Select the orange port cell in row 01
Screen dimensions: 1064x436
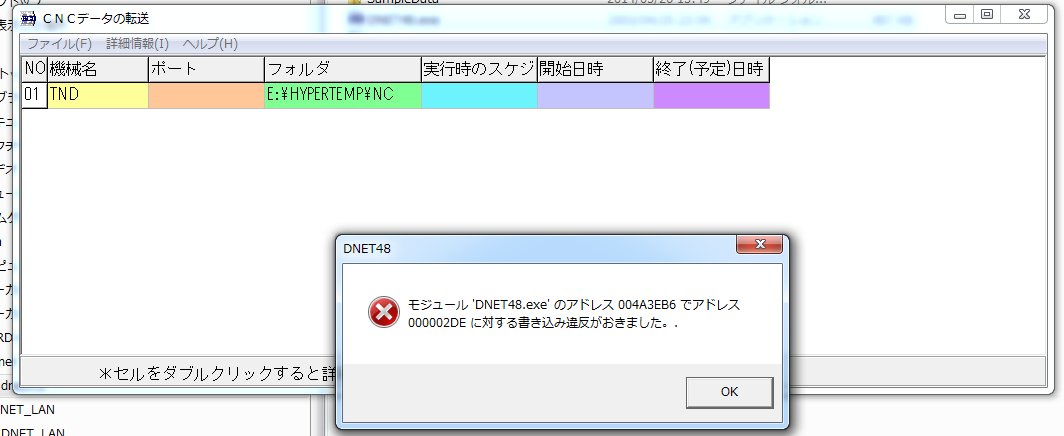click(x=206, y=95)
